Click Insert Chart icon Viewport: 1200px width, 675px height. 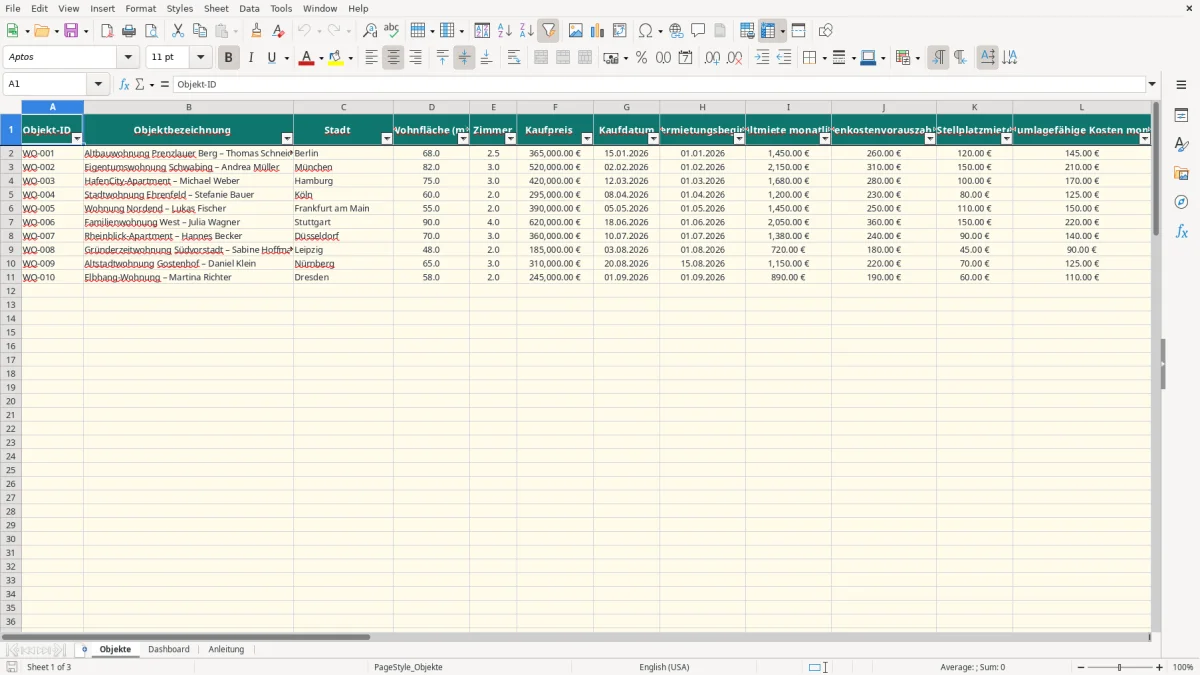[598, 31]
